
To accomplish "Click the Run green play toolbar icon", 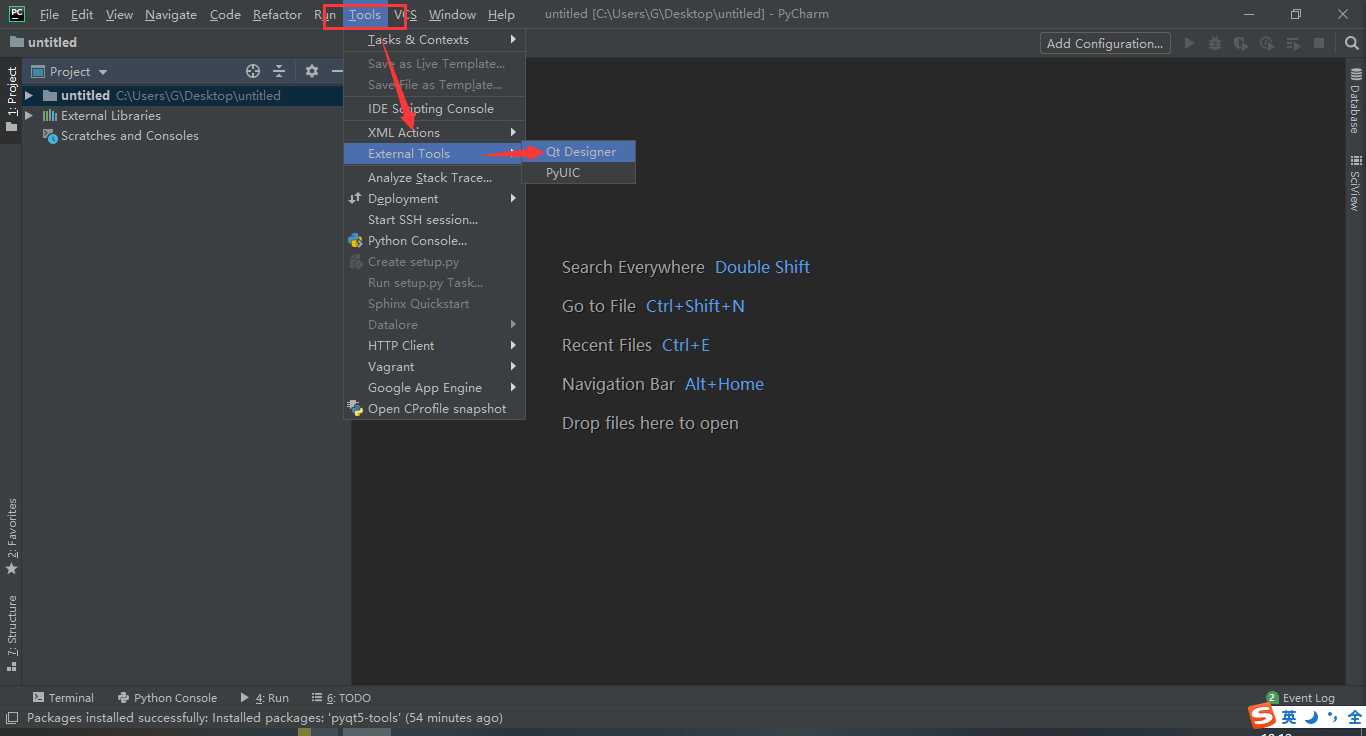I will tap(1189, 43).
